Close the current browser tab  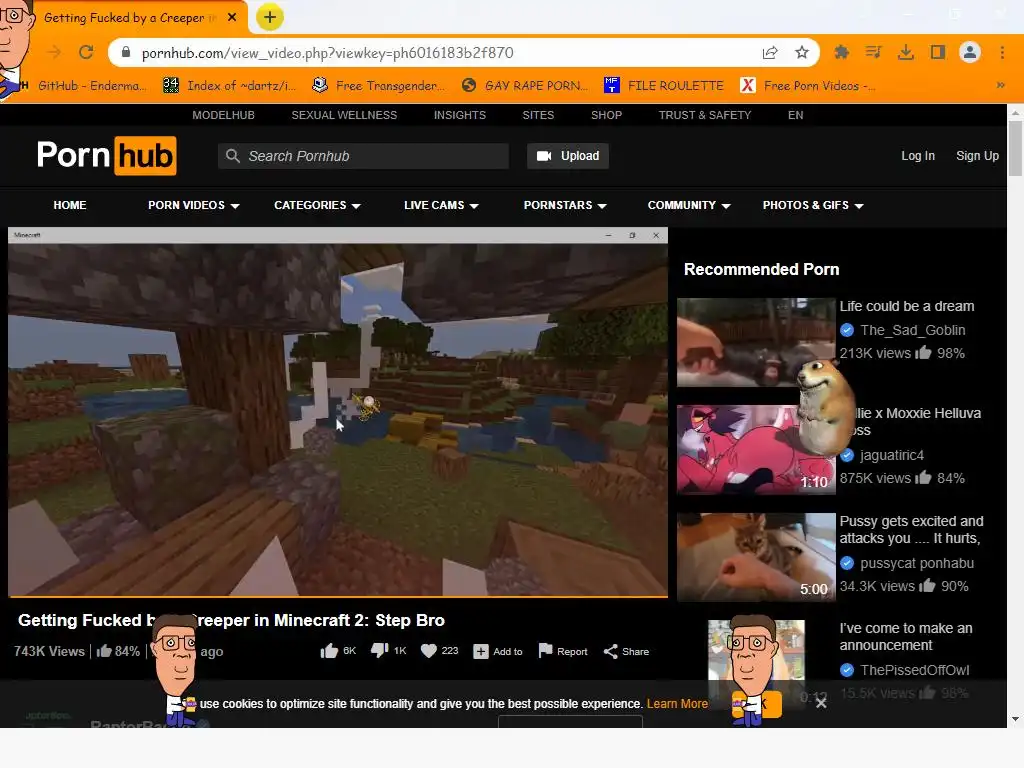[x=232, y=18]
